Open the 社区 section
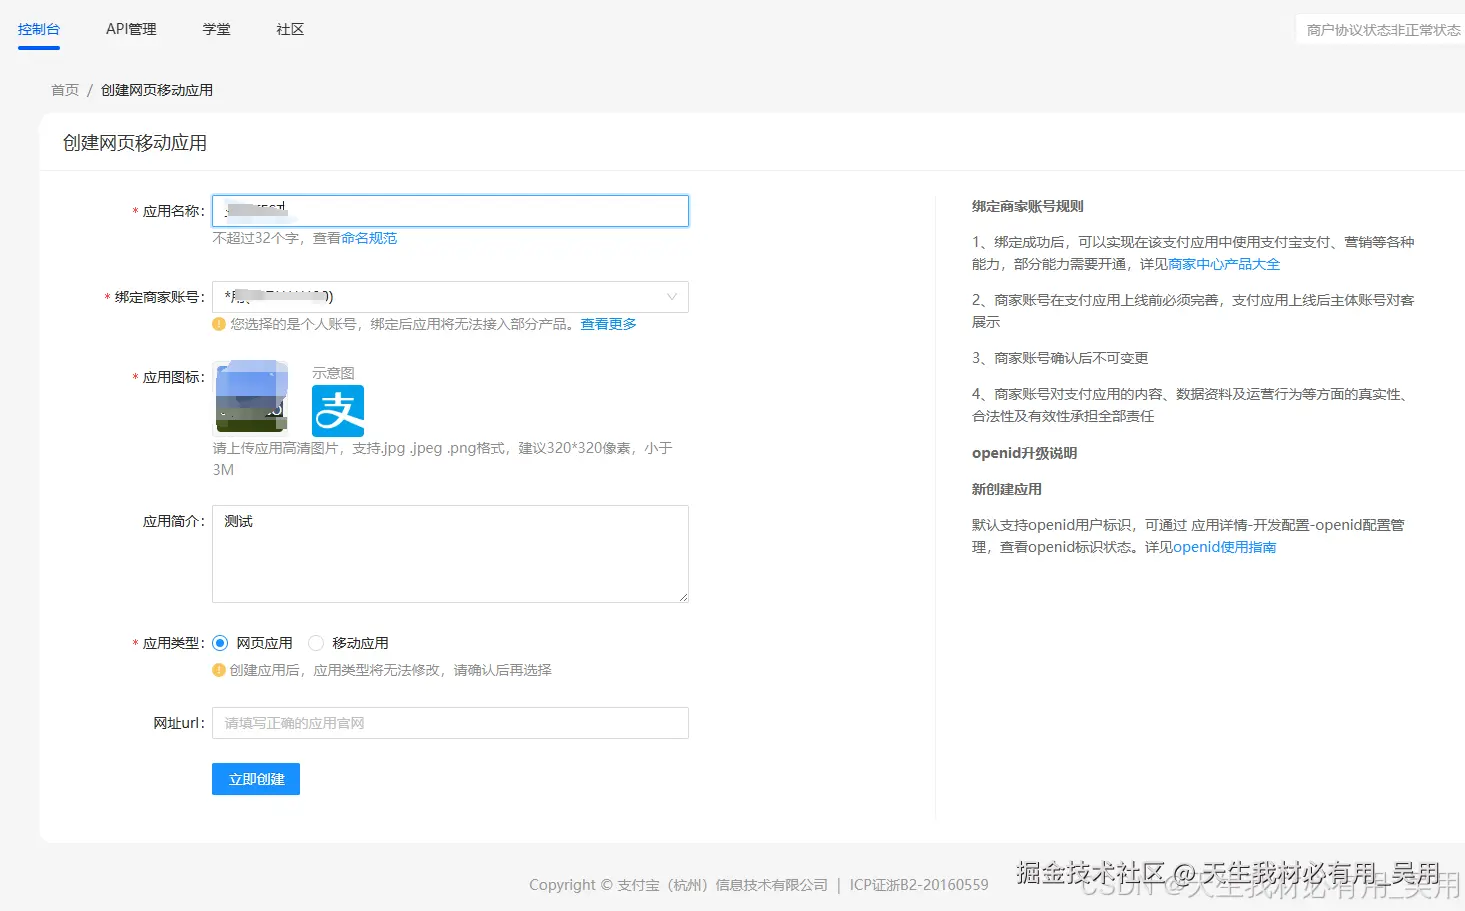This screenshot has height=911, width=1465. (x=289, y=29)
